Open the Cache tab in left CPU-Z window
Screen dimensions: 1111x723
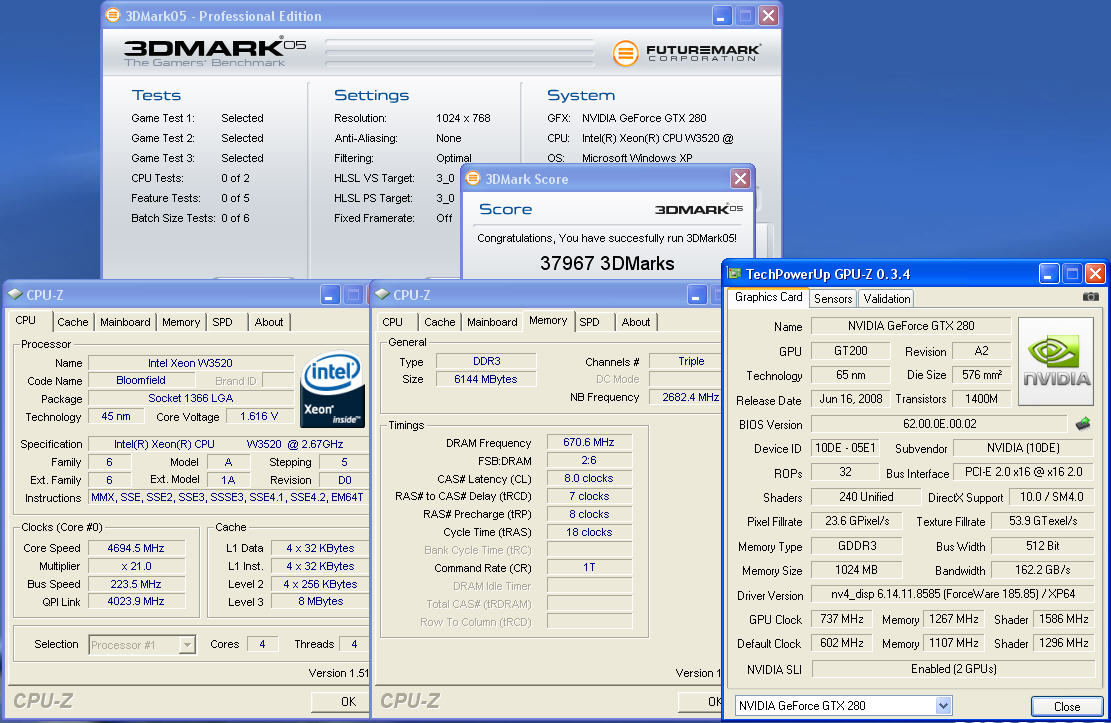click(x=73, y=322)
